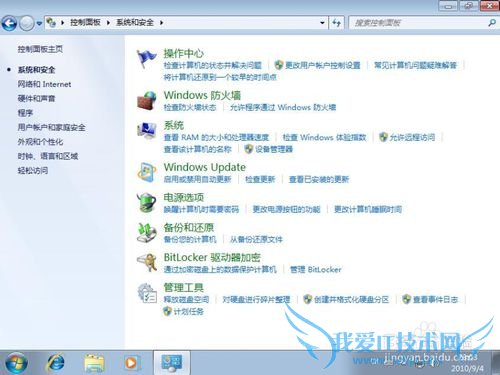The image size is (500, 375).
Task: Open 外观和个性化 category
Action: pos(40,142)
